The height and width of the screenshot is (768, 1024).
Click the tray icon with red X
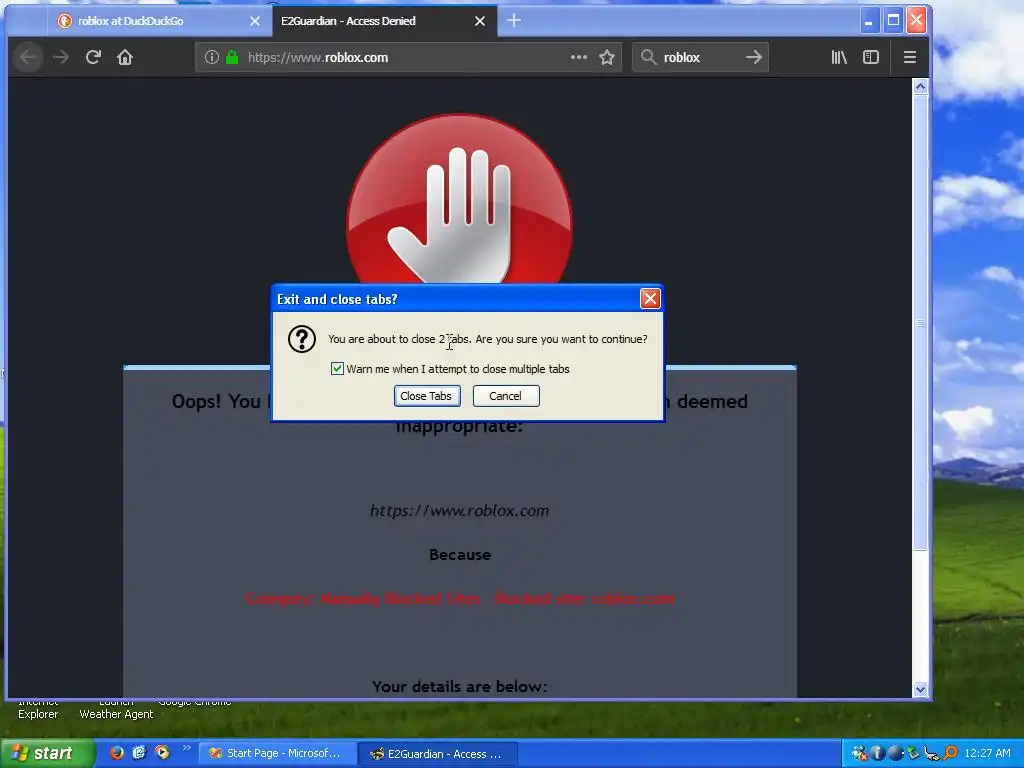(860, 754)
